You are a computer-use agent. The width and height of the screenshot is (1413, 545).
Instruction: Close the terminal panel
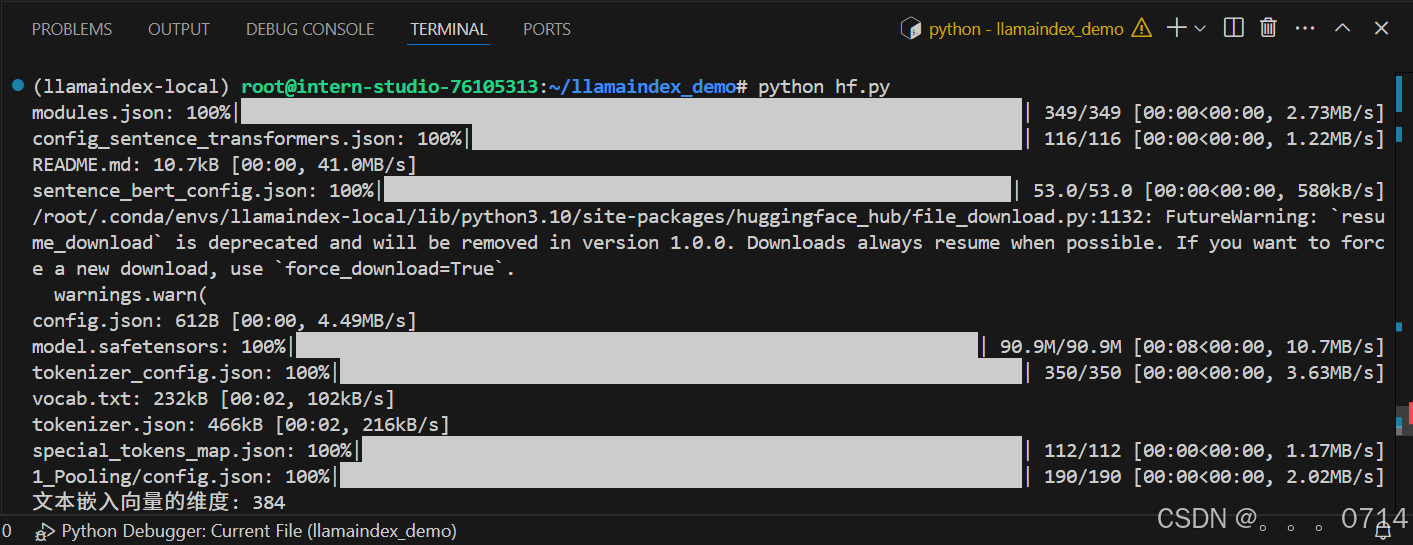pos(1381,28)
